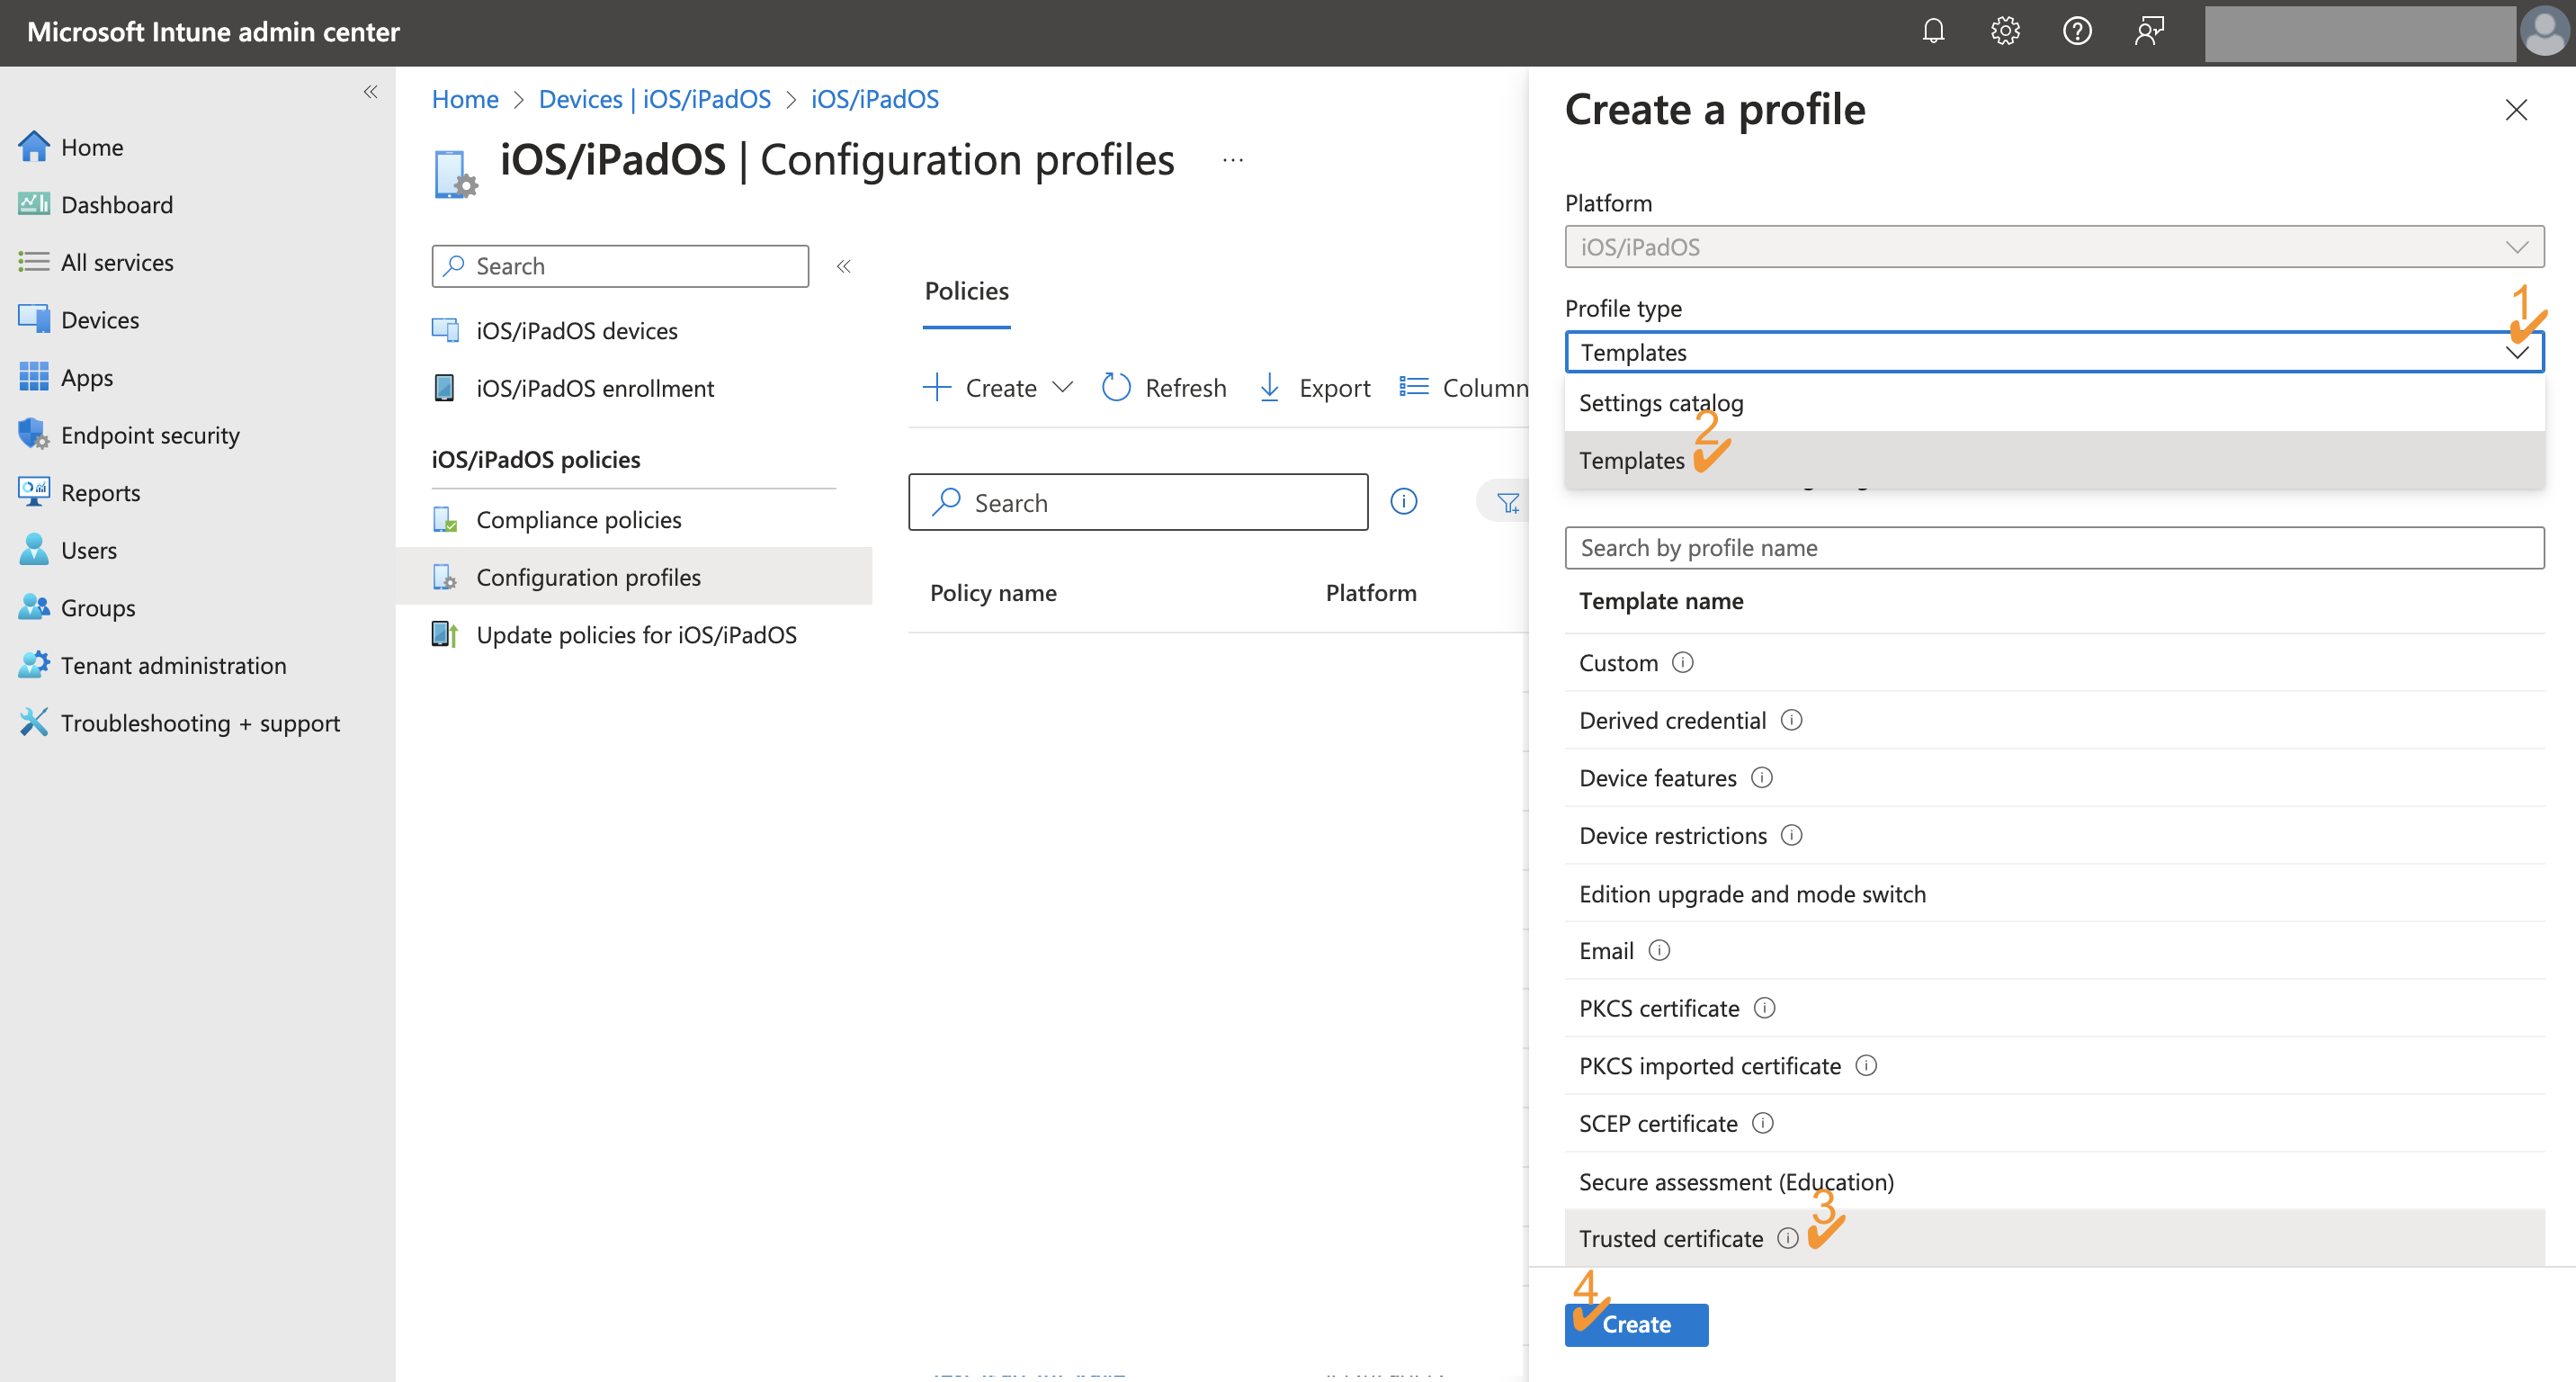Screen dimensions: 2576x1382
Task: Click the feedback icon in the top bar
Action: tap(2149, 31)
